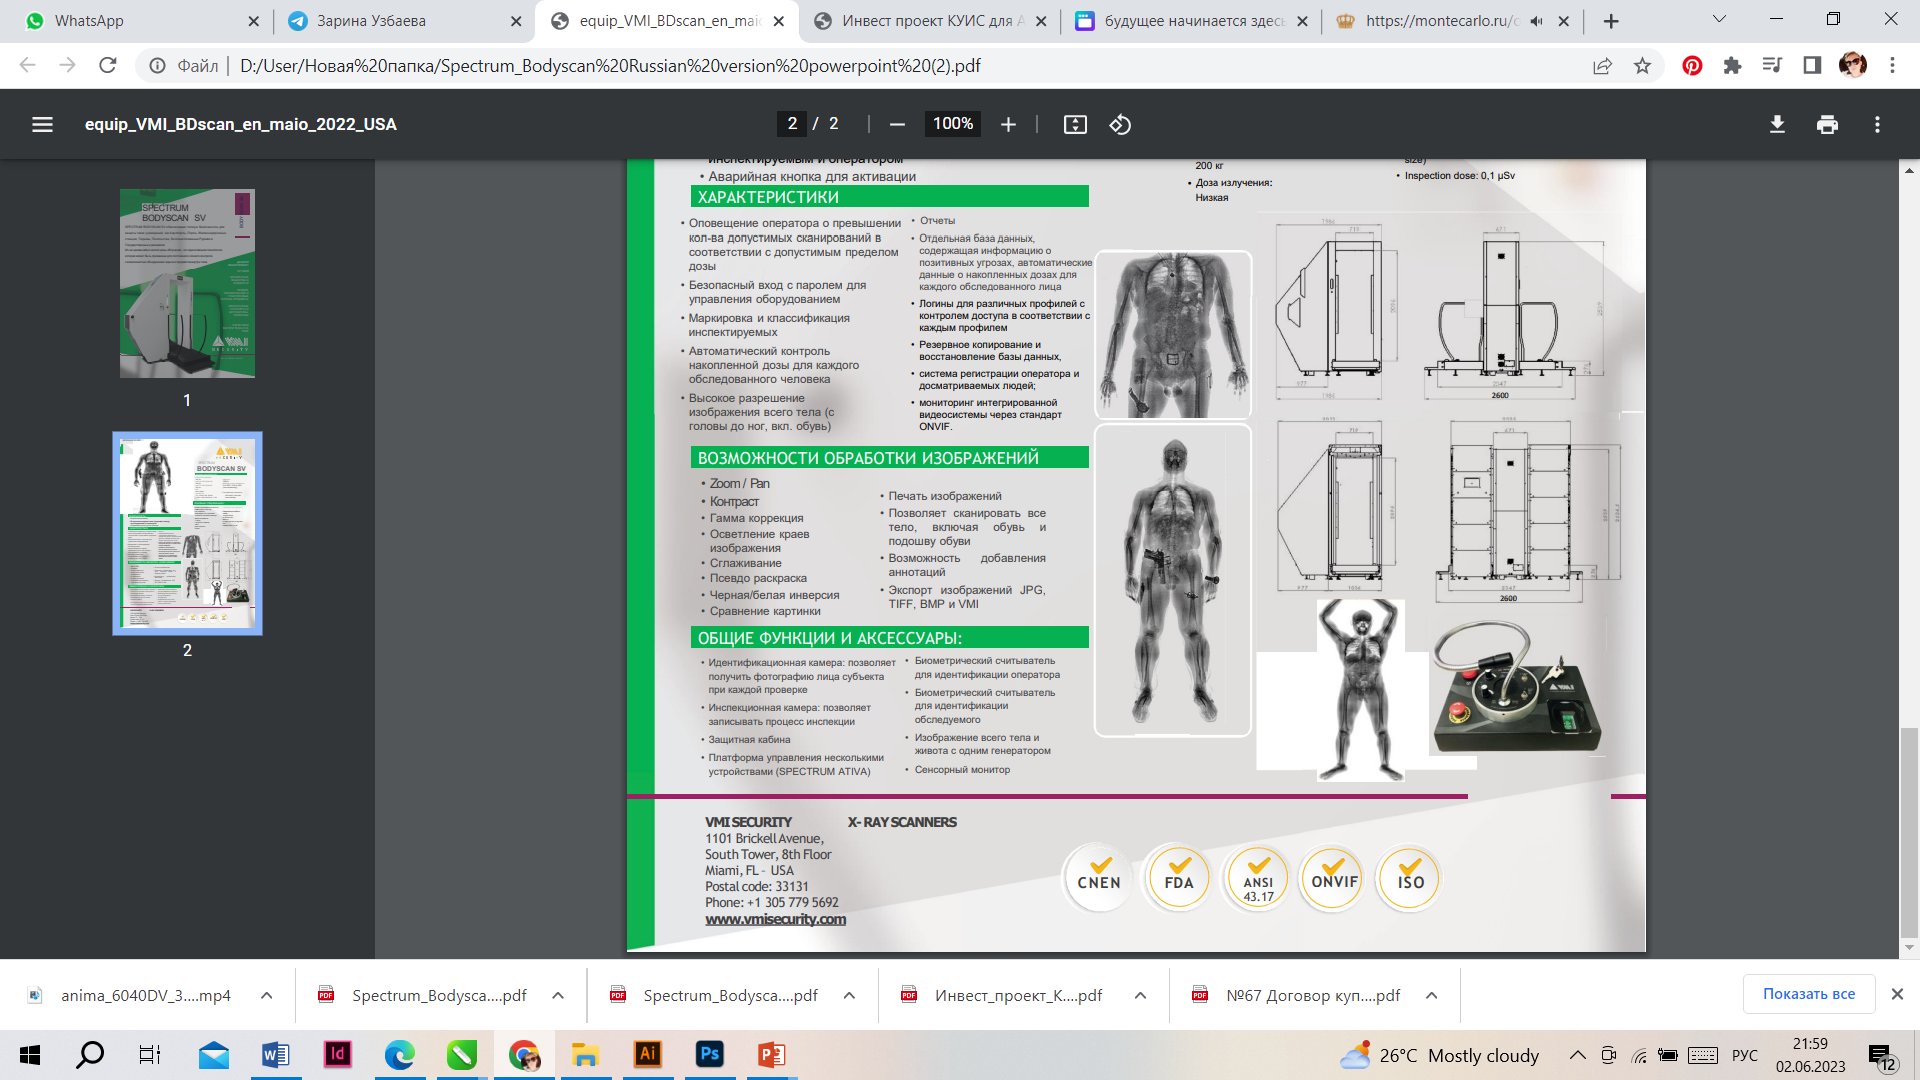Click the print document icon
The height and width of the screenshot is (1080, 1920).
click(1827, 124)
